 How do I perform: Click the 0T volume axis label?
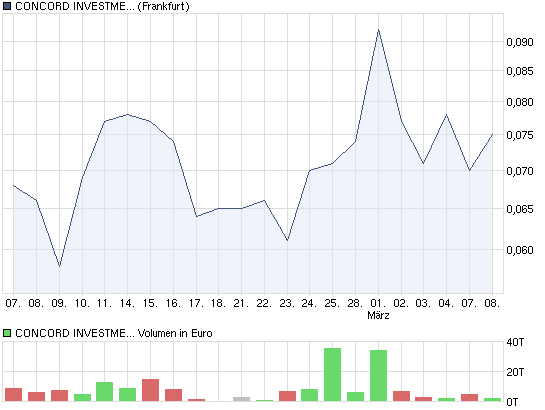512,402
